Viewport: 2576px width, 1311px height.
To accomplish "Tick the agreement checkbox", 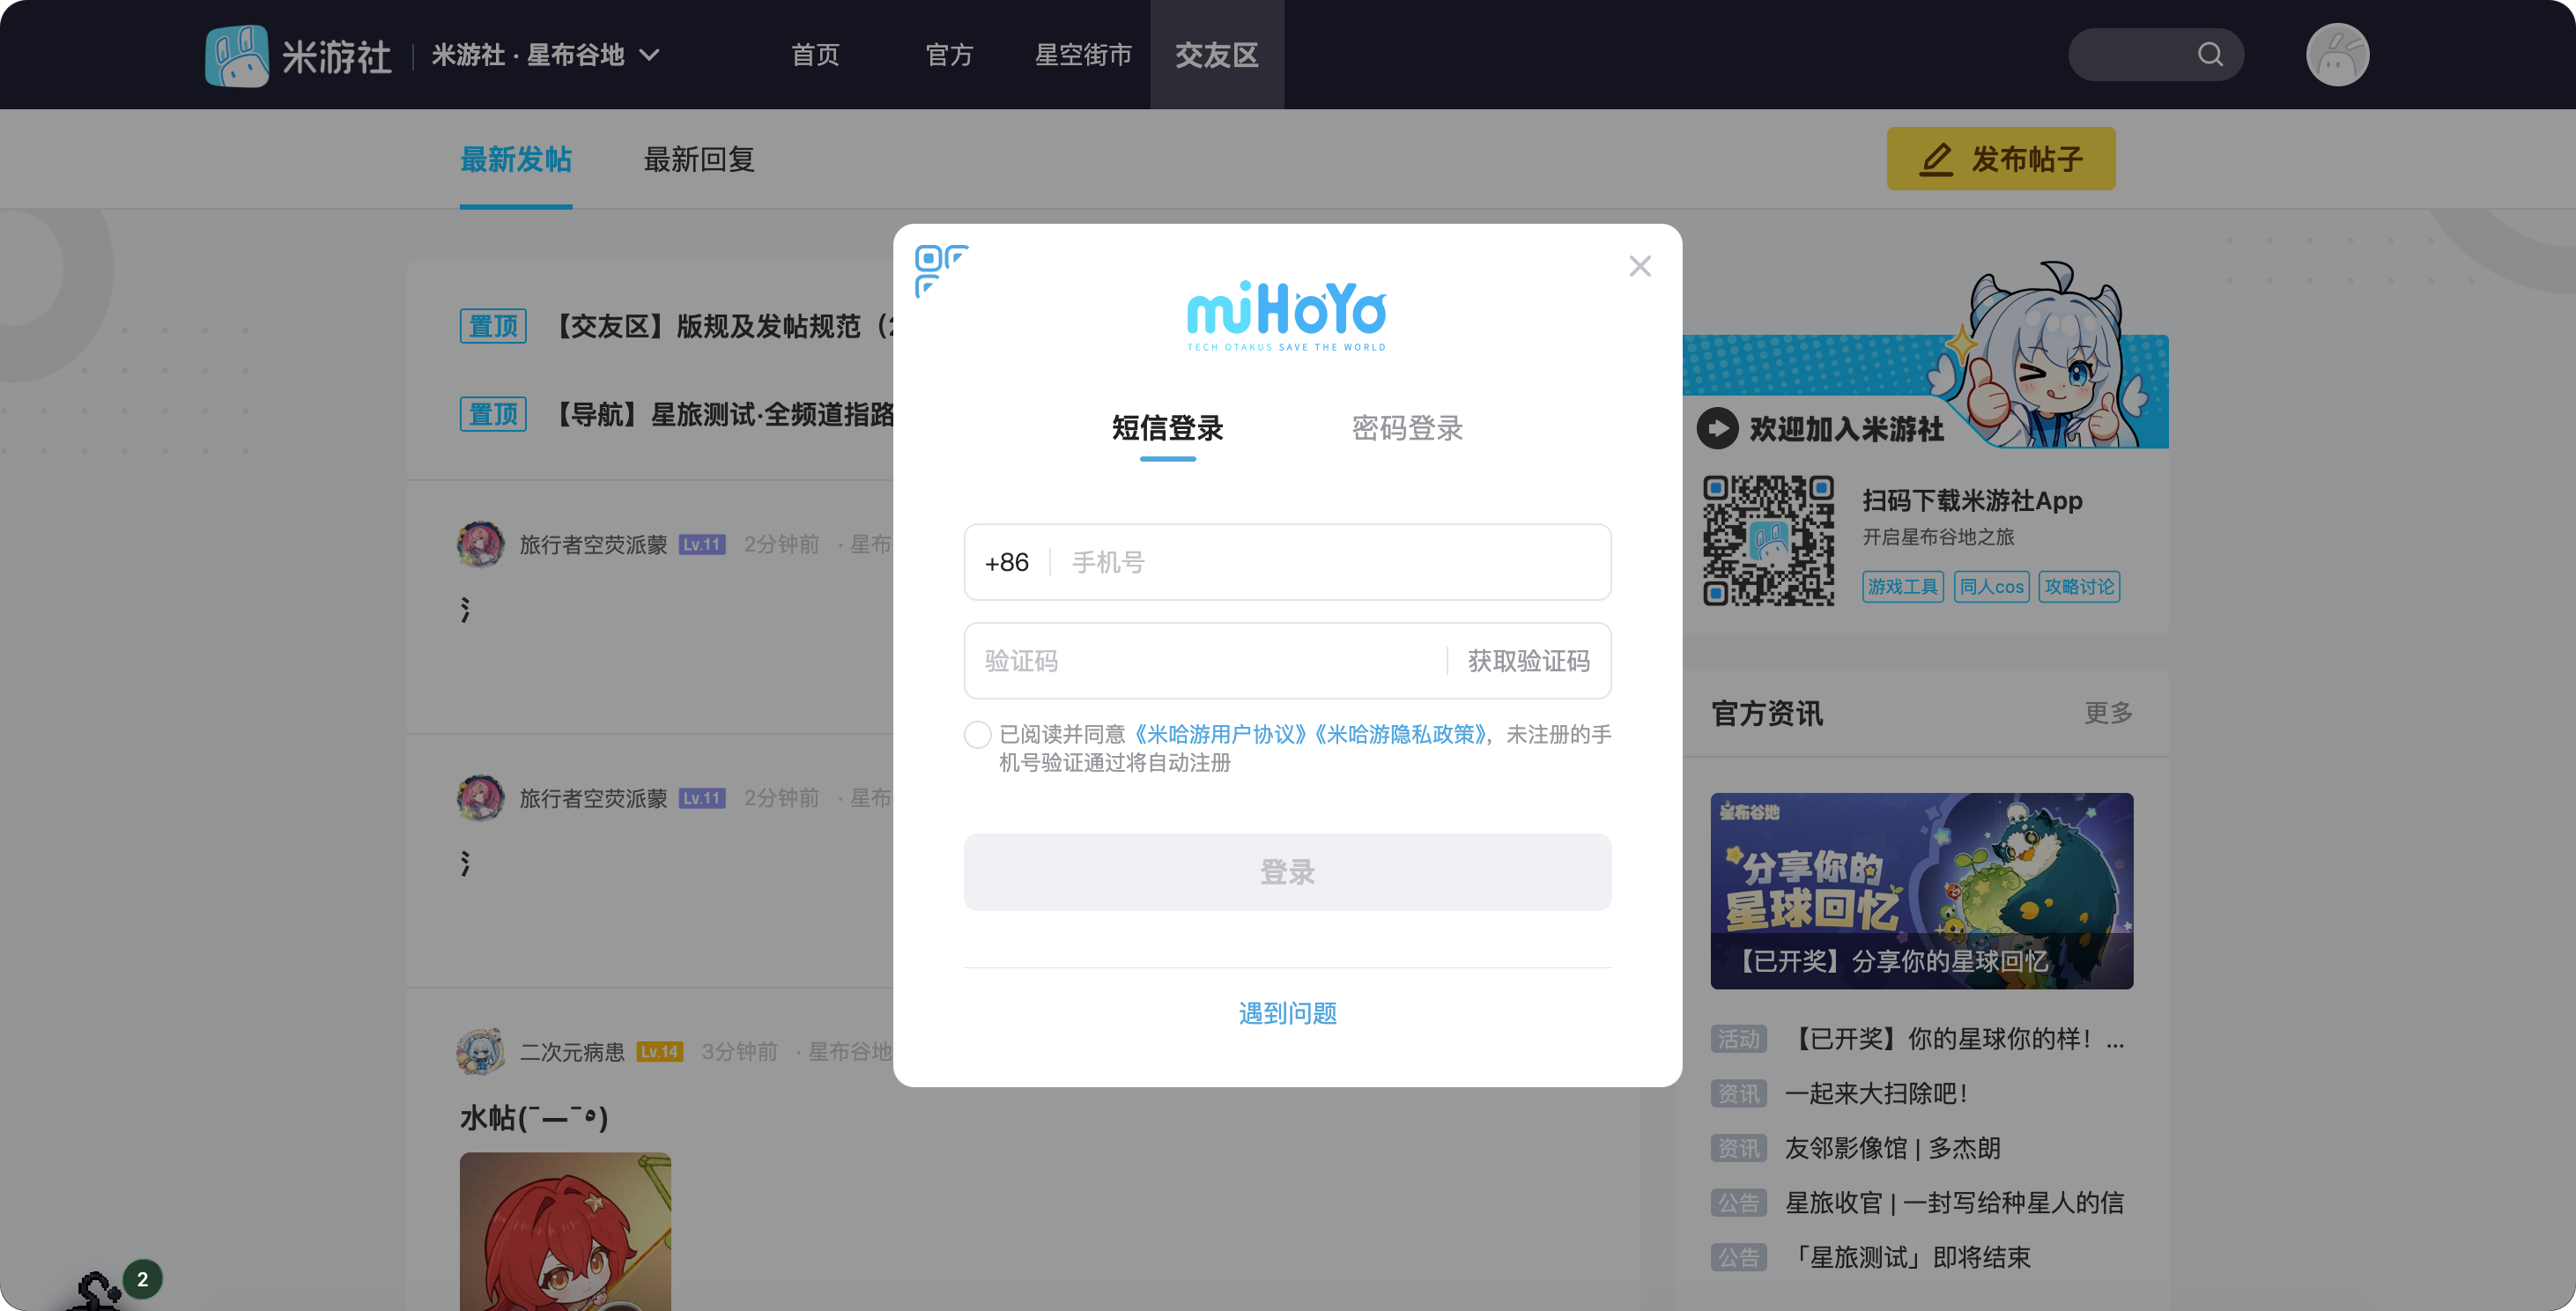I will coord(978,734).
